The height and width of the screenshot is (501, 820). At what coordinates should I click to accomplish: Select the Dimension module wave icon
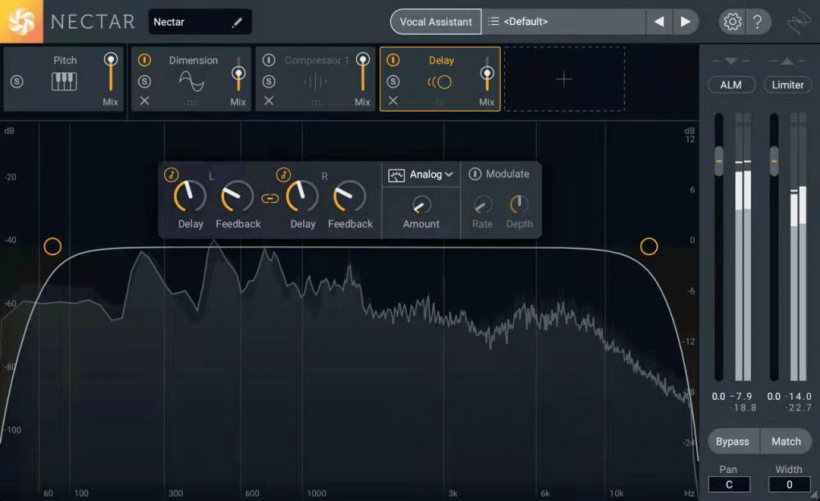[x=191, y=81]
